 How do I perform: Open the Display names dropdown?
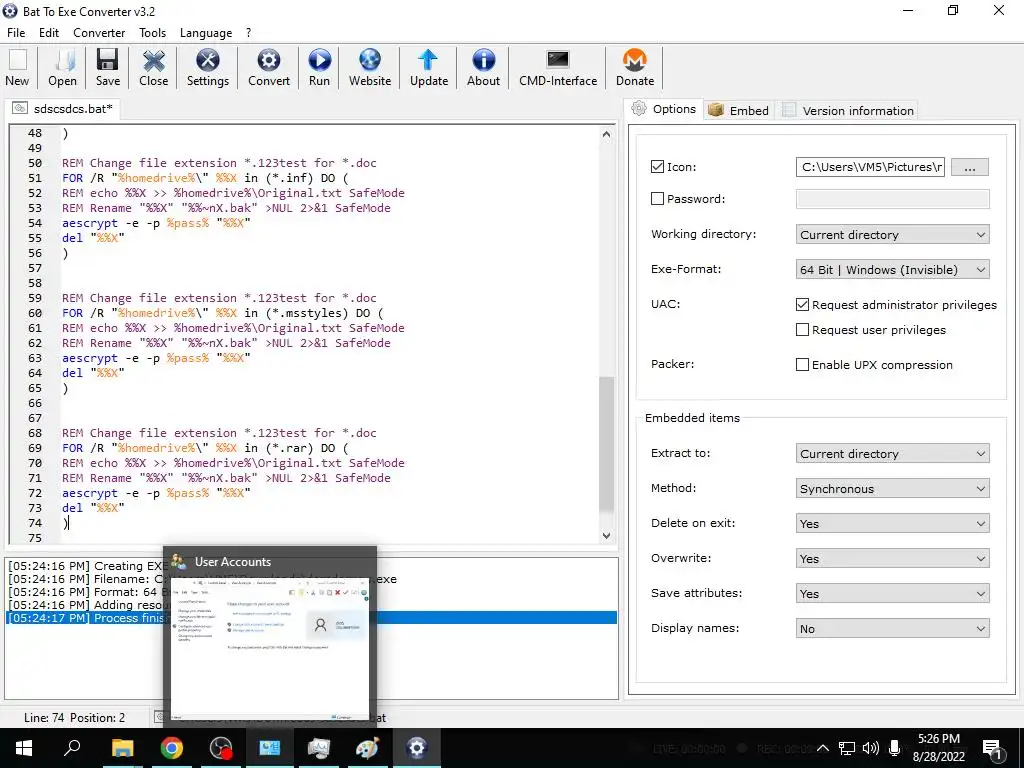pos(892,628)
